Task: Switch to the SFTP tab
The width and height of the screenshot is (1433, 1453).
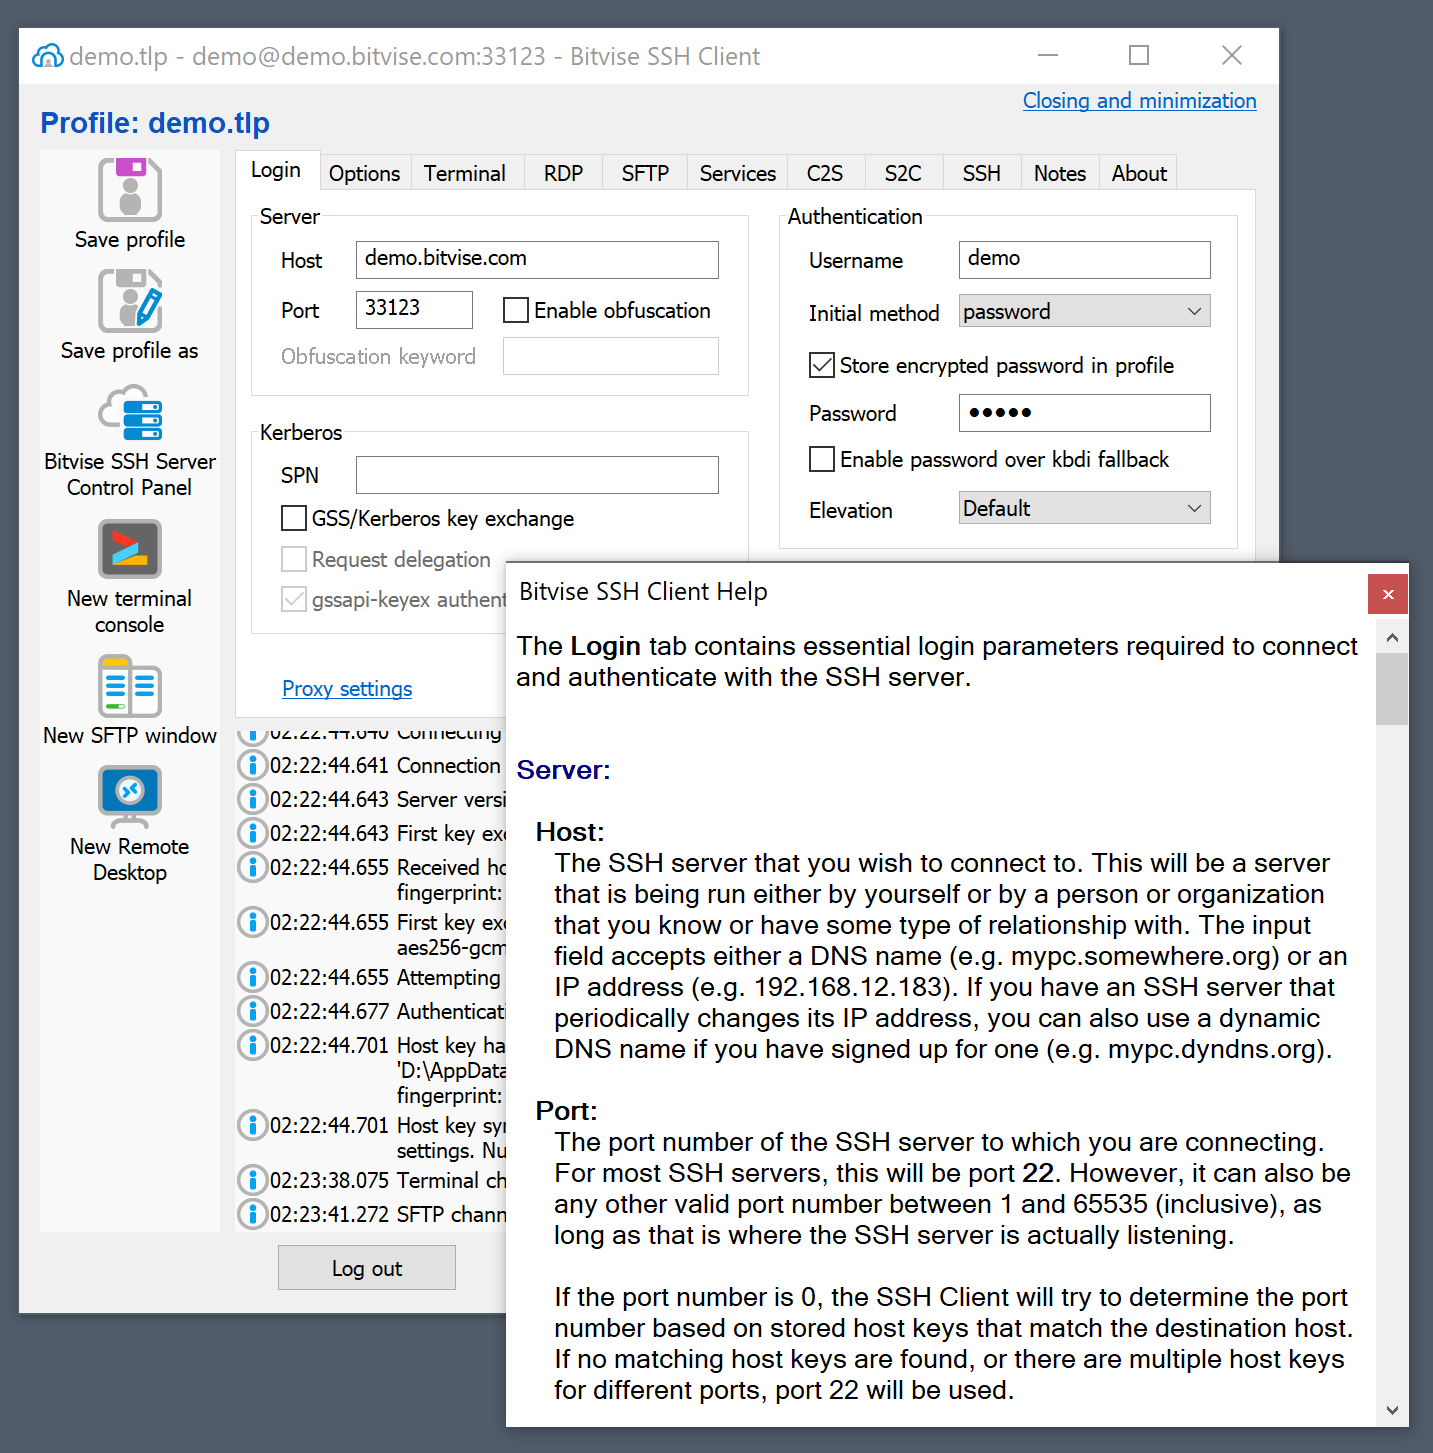Action: tap(645, 173)
